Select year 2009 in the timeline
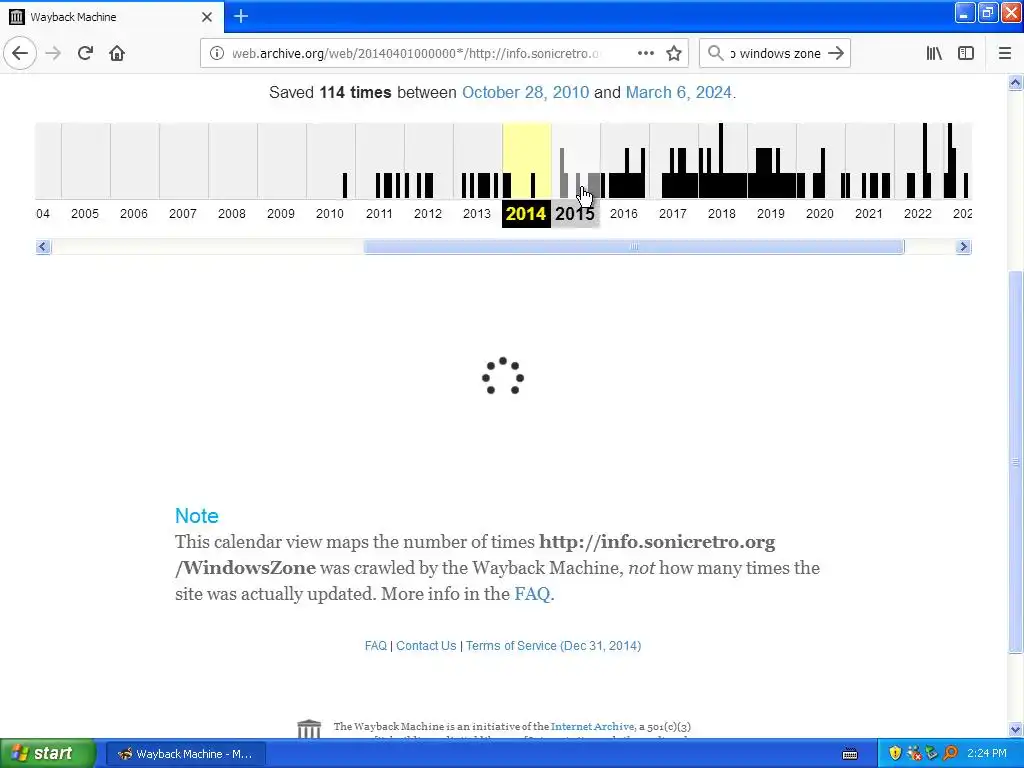Image resolution: width=1024 pixels, height=768 pixels. click(281, 214)
